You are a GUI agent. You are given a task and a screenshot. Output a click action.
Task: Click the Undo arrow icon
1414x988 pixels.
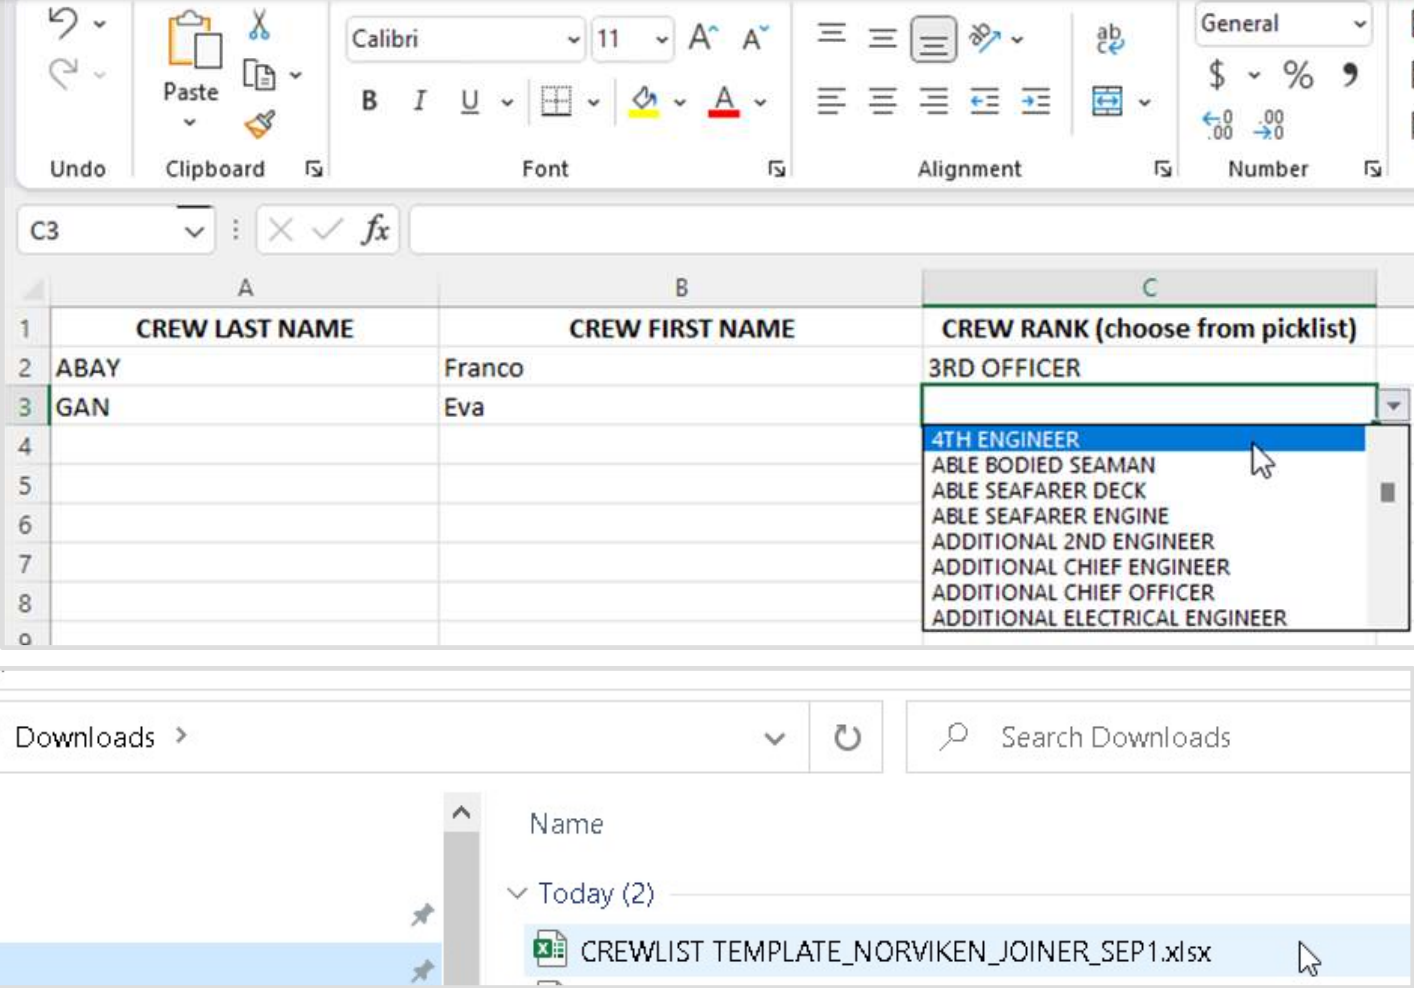63,24
